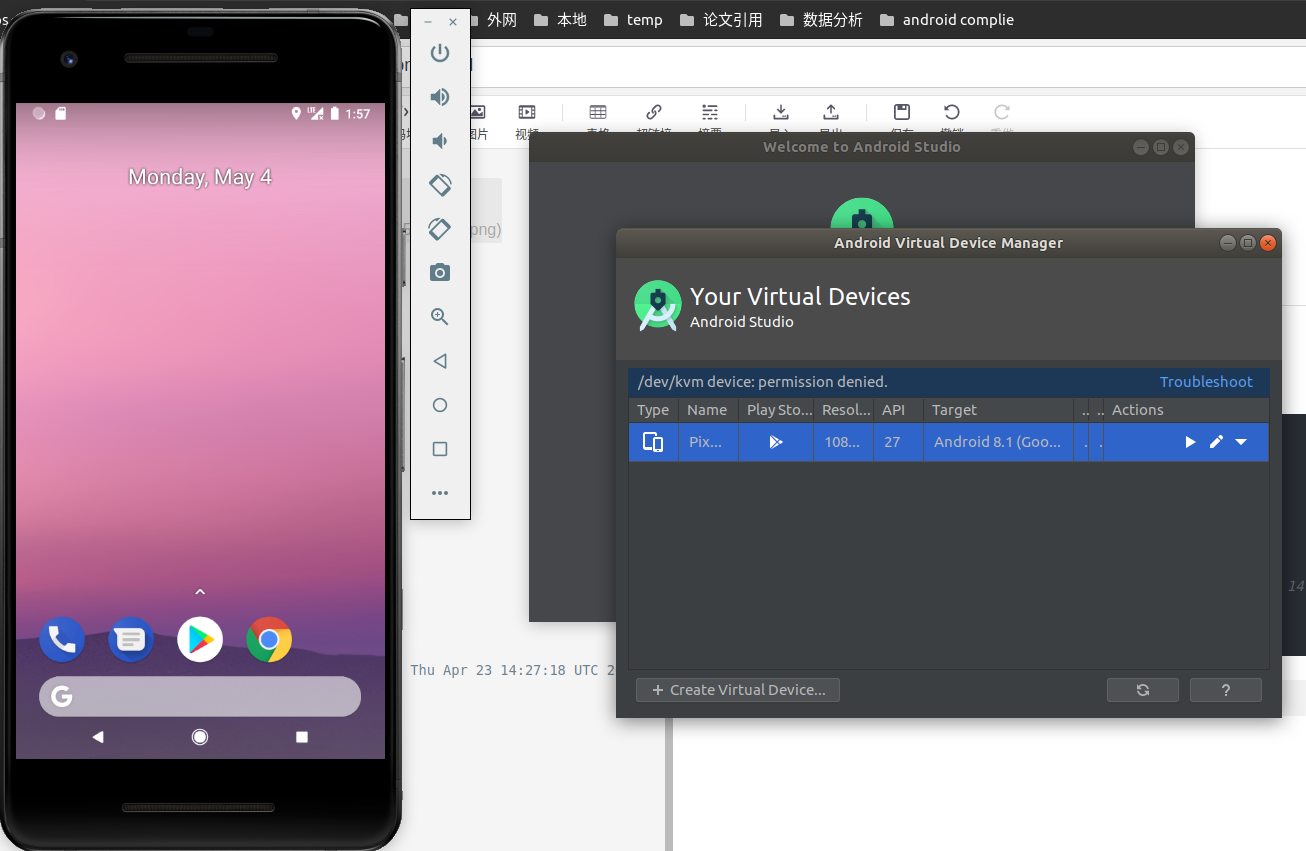This screenshot has width=1306, height=851.
Task: Sort by Name column header
Action: (x=707, y=410)
